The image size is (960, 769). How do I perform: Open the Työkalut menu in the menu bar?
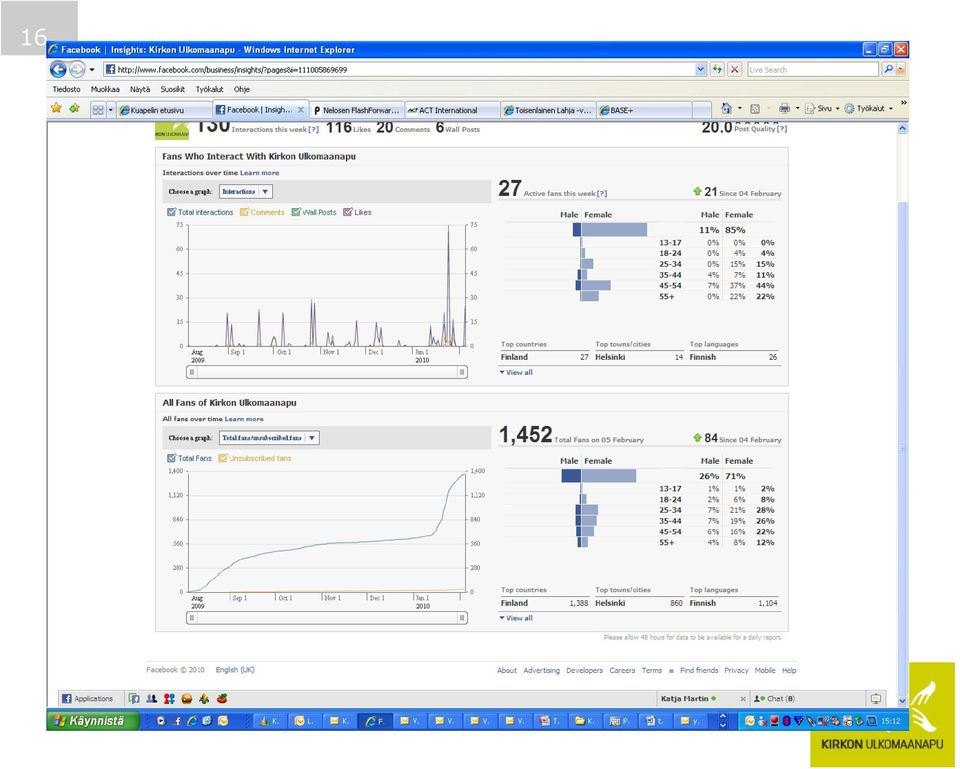pos(209,89)
